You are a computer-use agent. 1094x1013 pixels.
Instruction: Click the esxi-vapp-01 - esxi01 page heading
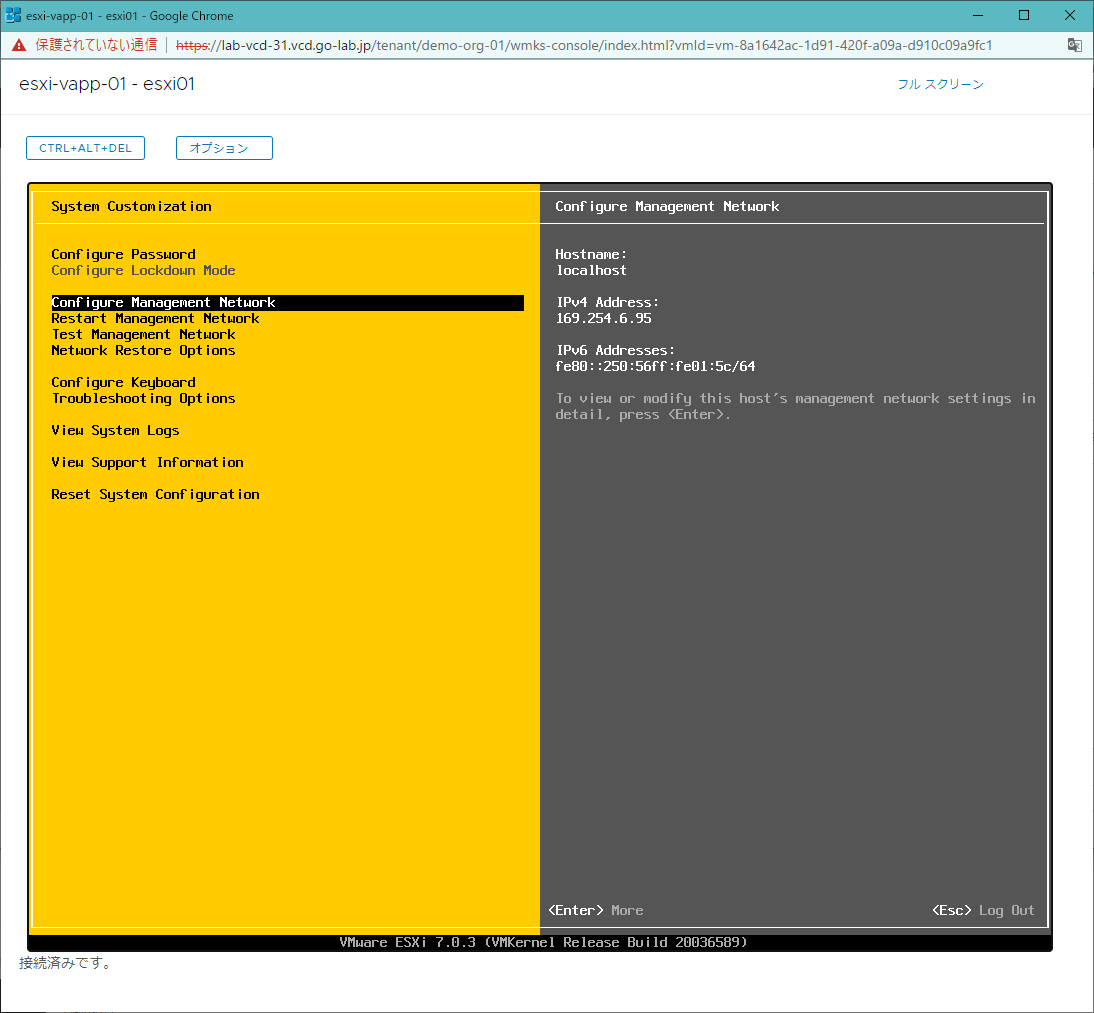coord(107,84)
